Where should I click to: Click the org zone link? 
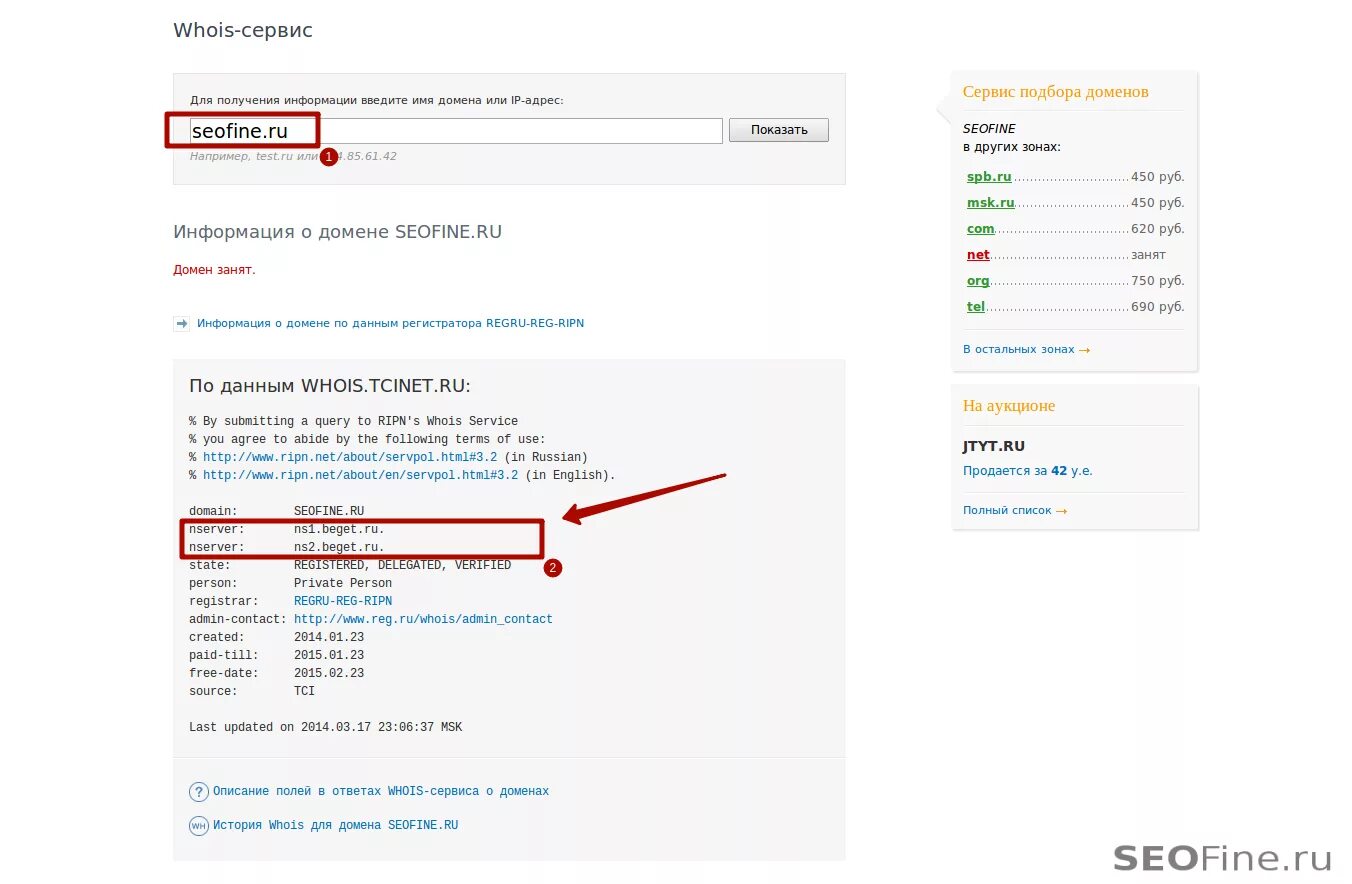tap(977, 280)
